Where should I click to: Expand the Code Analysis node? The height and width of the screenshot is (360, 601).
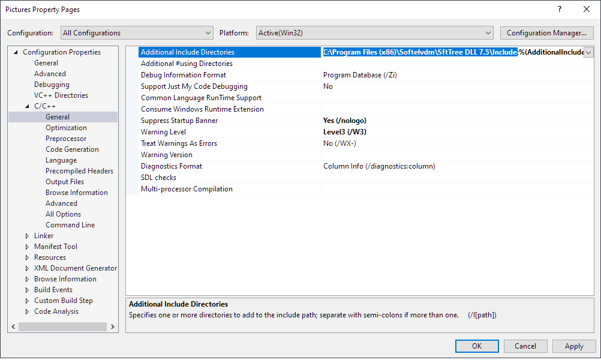[27, 311]
